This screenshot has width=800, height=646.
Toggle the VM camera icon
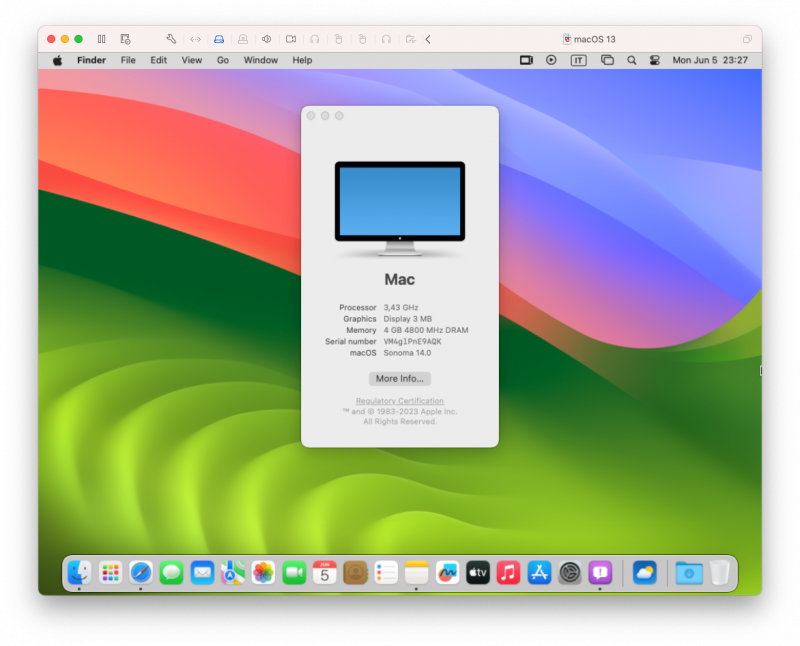tap(291, 39)
